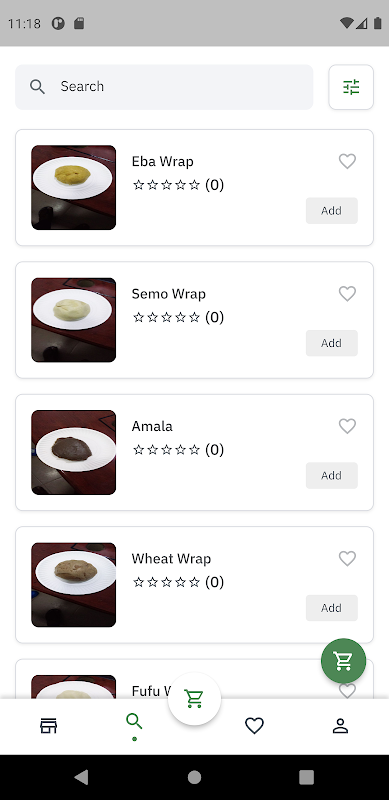Add Wheat Wrap to cart
The image size is (389, 800).
331,608
